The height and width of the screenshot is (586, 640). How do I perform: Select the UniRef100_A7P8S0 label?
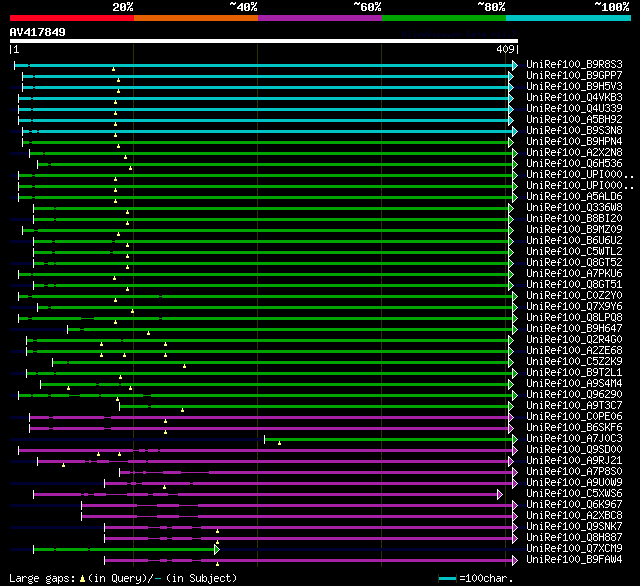tap(574, 472)
